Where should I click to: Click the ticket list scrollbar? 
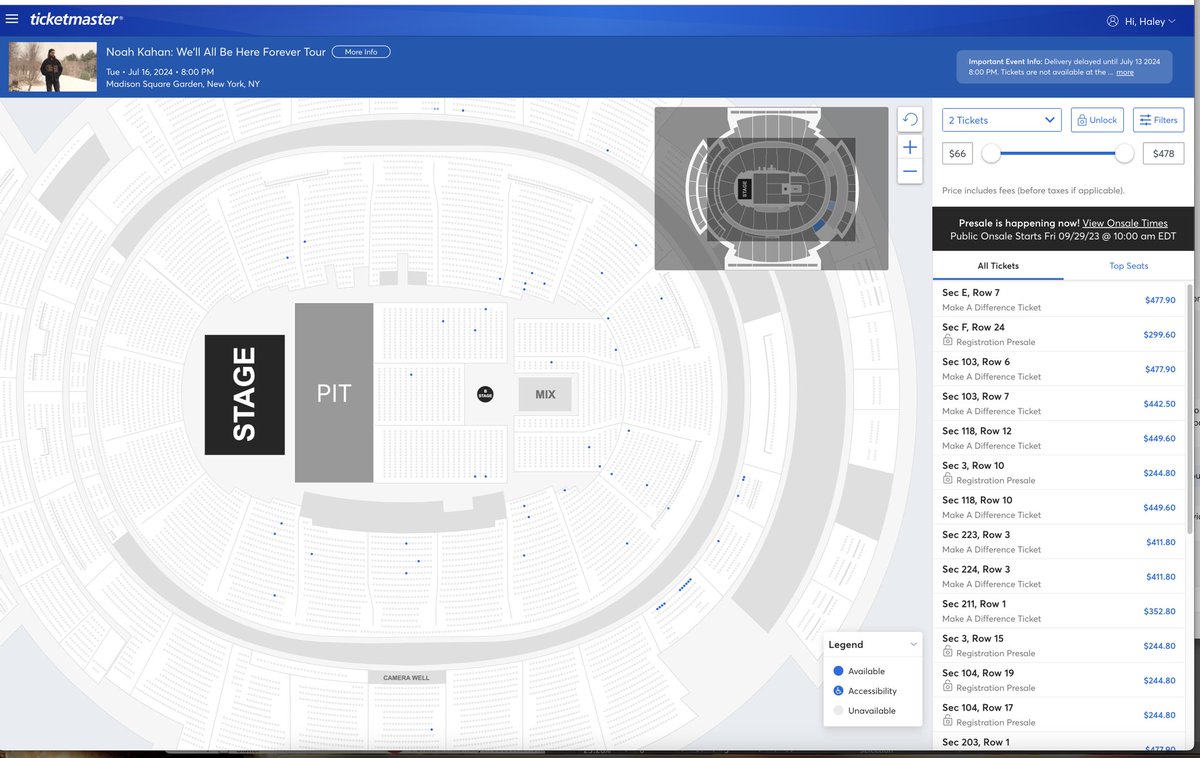click(1189, 408)
